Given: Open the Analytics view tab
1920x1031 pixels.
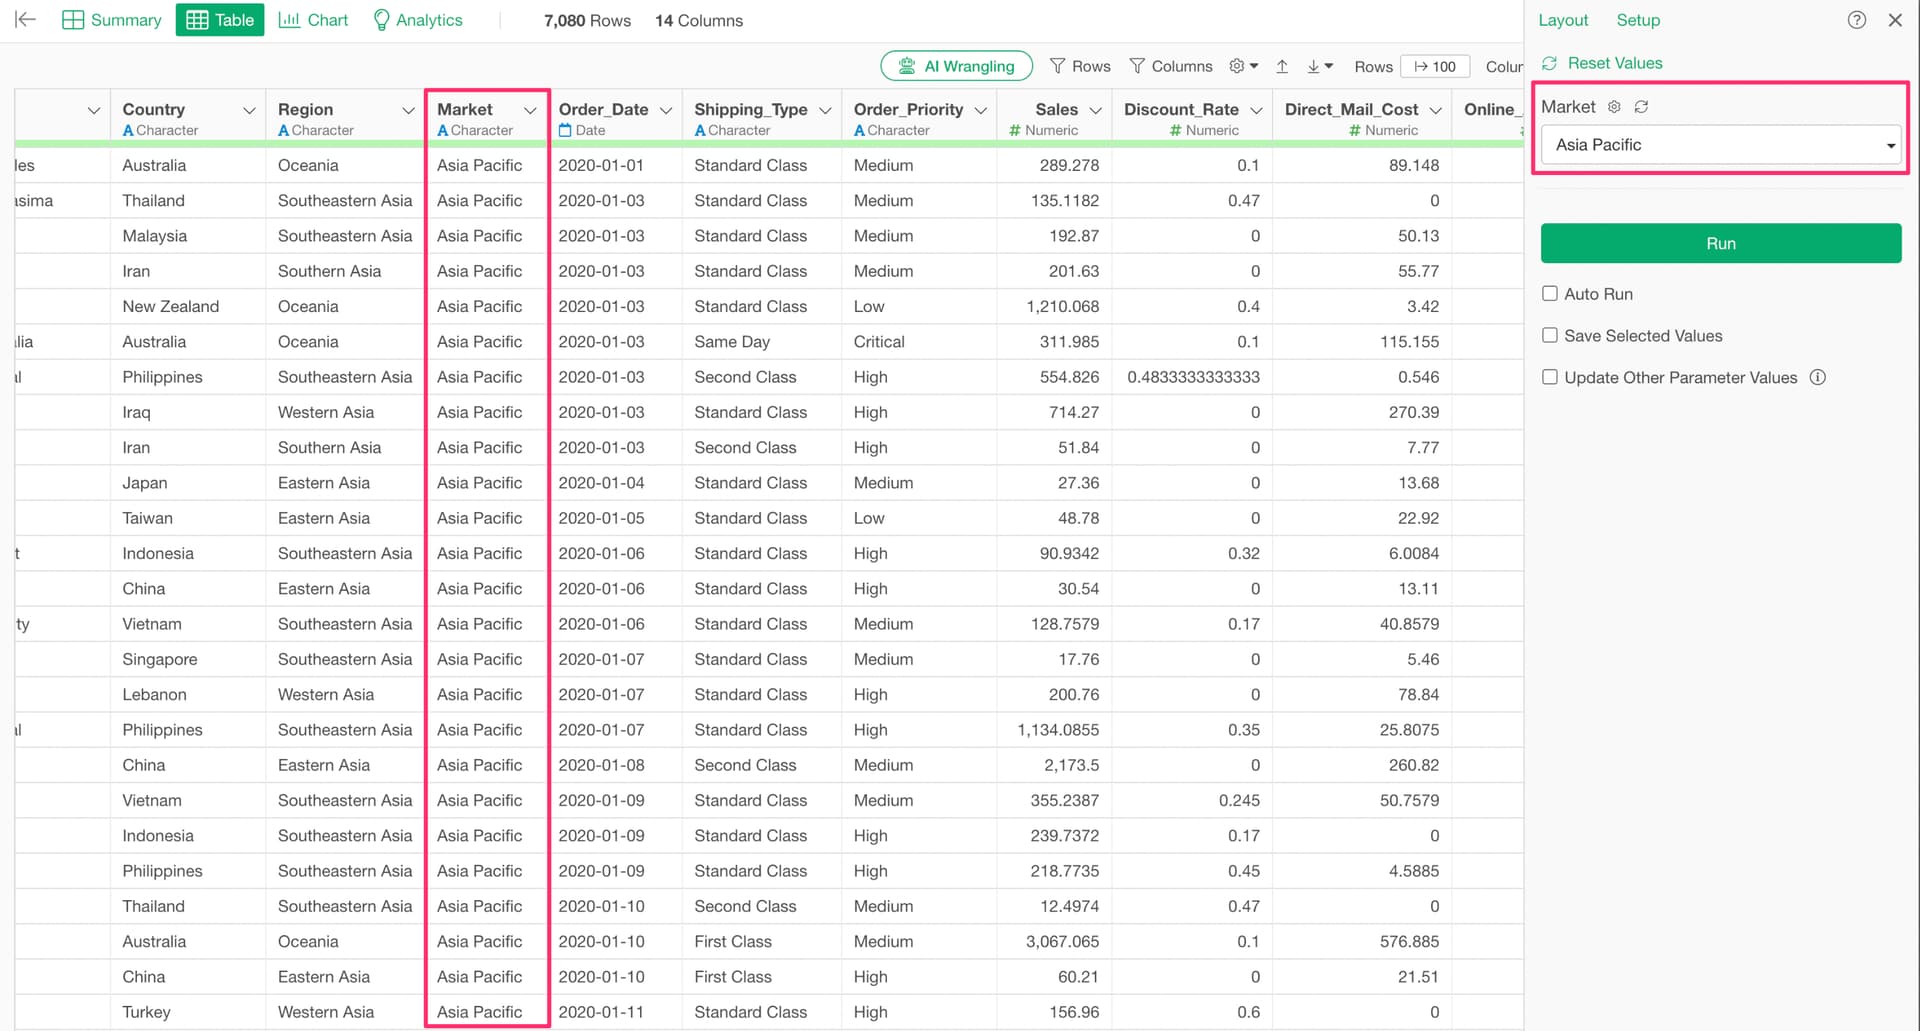Looking at the screenshot, I should point(417,20).
